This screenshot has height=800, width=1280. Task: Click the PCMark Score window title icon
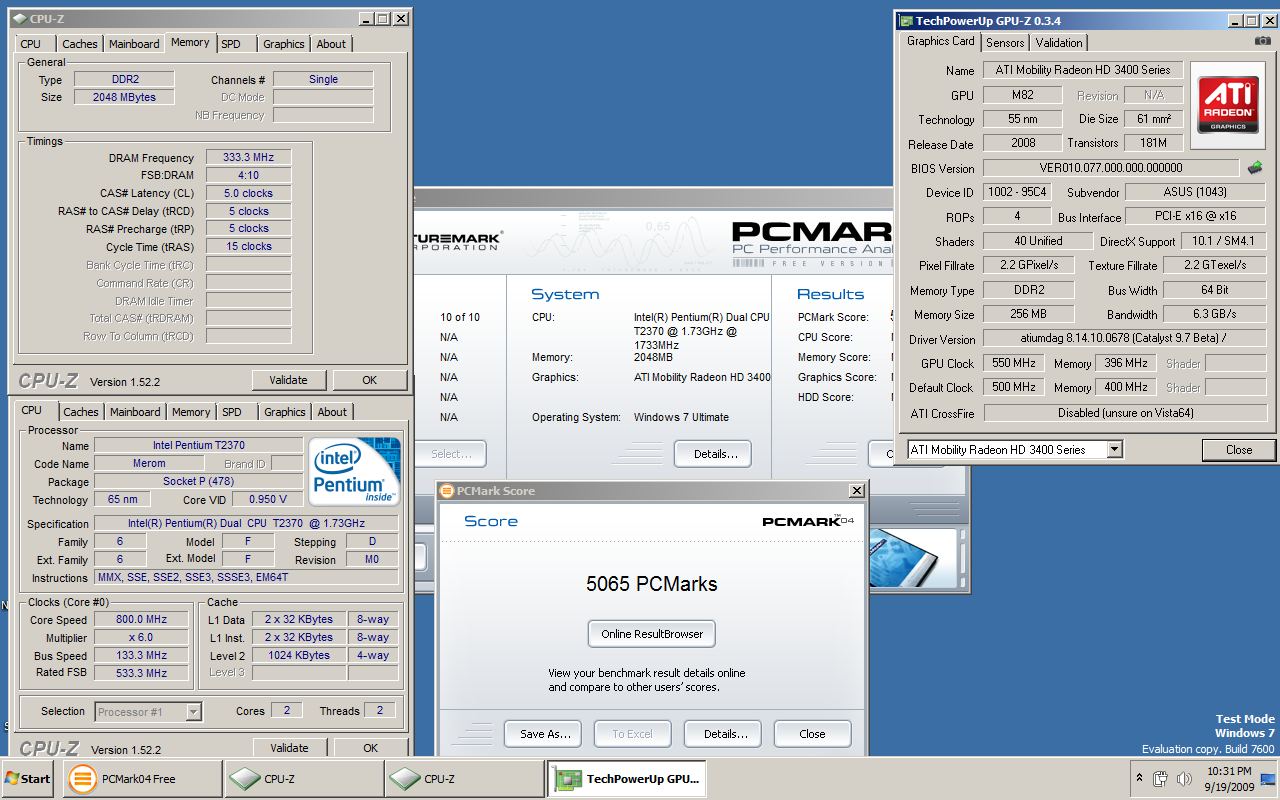pos(447,491)
